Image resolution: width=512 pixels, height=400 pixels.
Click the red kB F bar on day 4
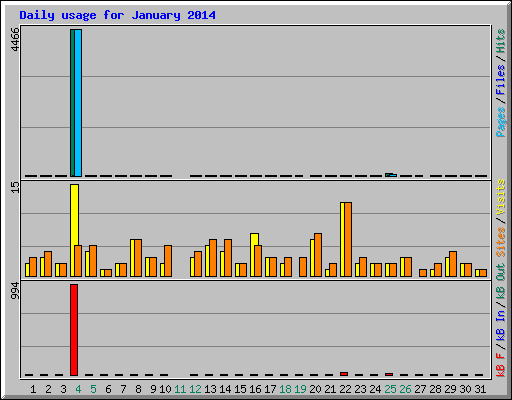pyautogui.click(x=74, y=330)
